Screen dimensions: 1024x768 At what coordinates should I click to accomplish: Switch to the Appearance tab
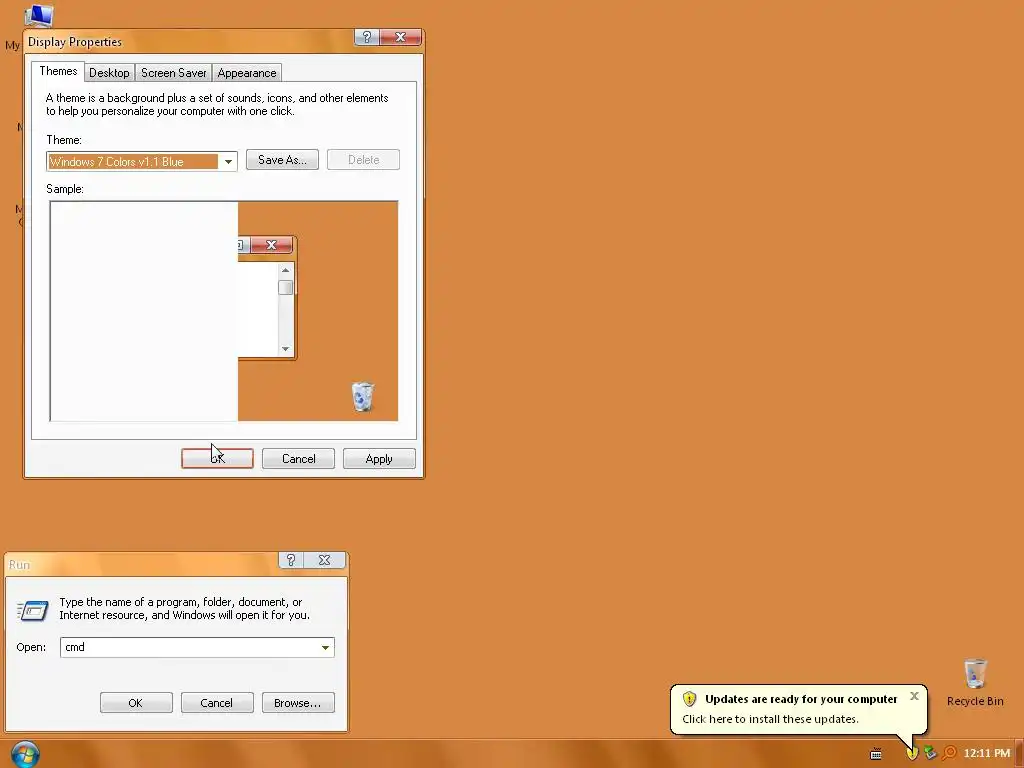tap(247, 73)
